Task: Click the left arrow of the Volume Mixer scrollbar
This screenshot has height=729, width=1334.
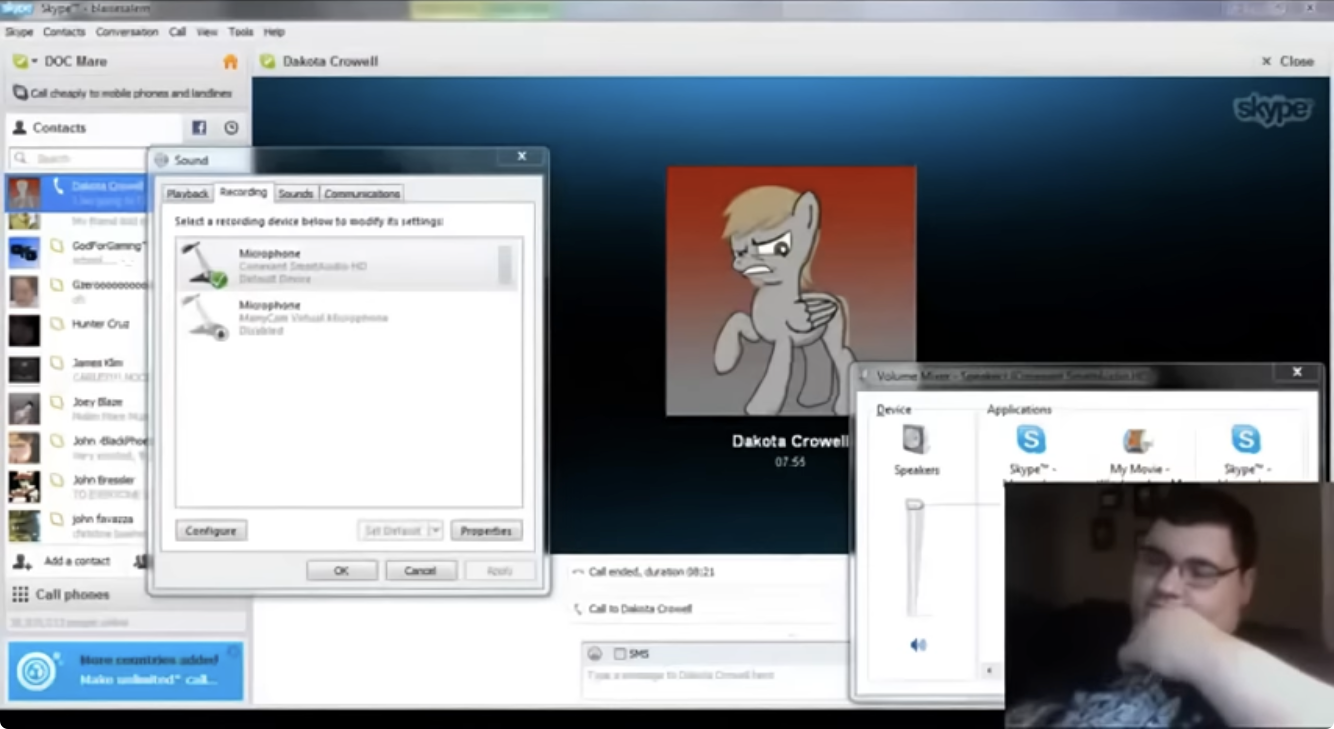Action: (x=990, y=670)
